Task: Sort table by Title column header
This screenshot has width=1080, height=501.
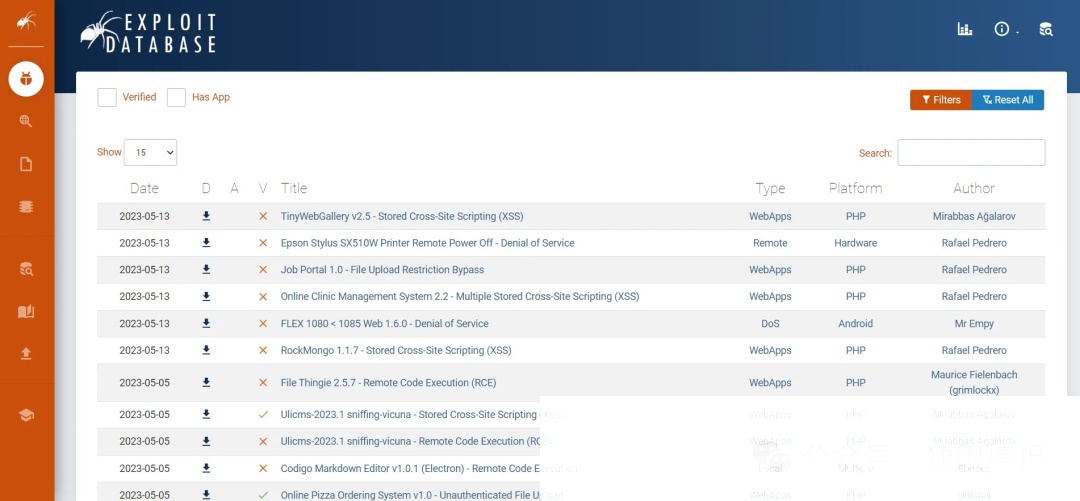Action: tap(294, 188)
